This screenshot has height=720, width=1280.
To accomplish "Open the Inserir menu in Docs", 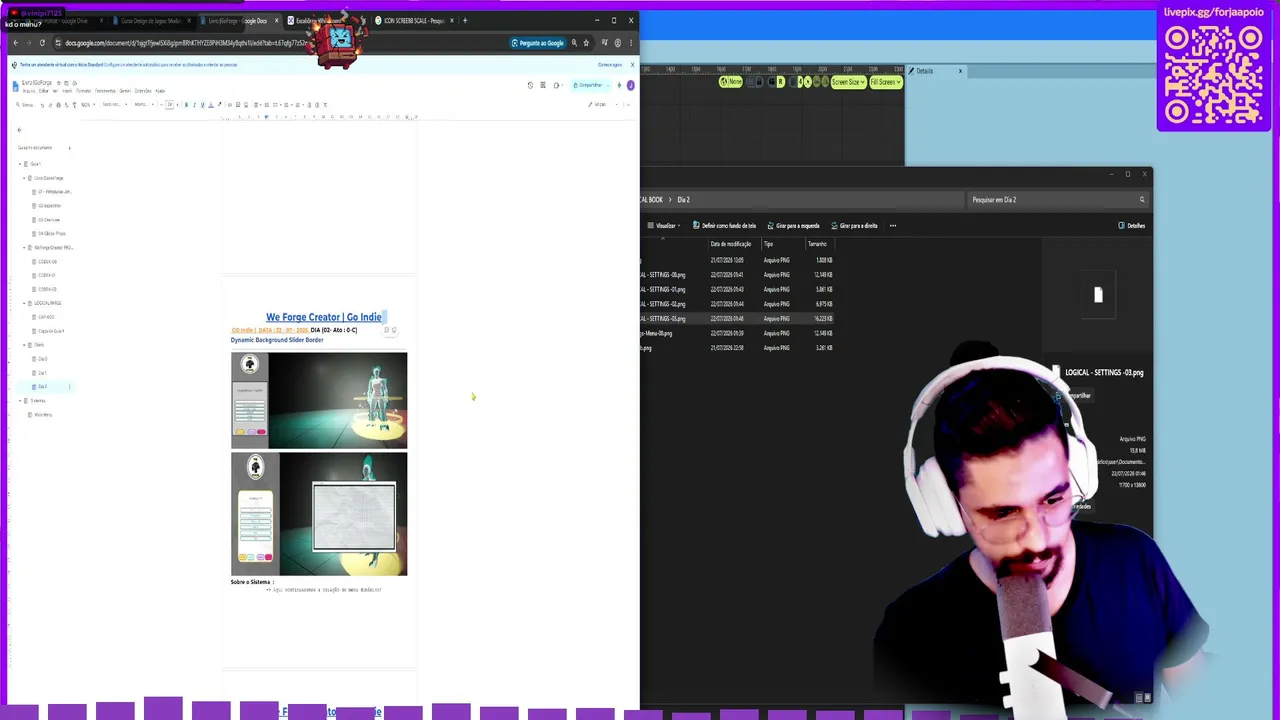I will pos(67,91).
